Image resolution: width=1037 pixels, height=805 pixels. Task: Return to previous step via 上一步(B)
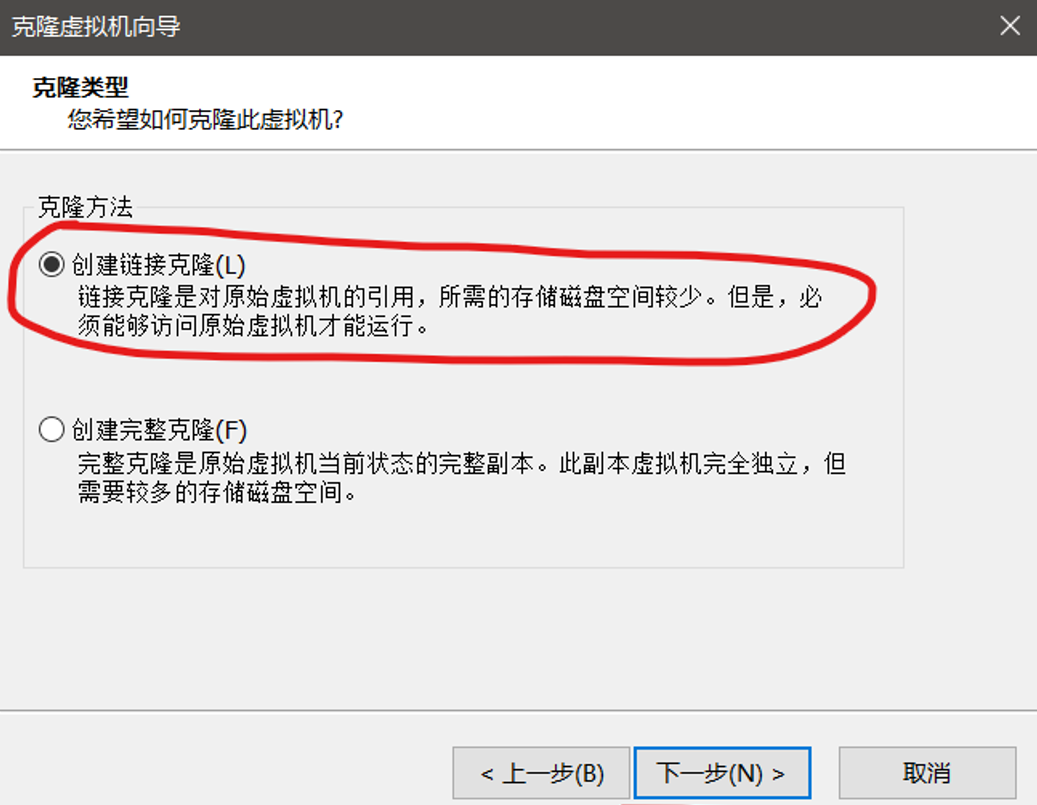tap(541, 773)
